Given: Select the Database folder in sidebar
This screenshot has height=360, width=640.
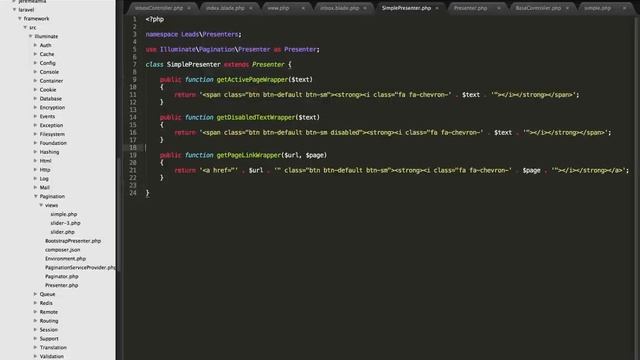Looking at the screenshot, I should pos(51,99).
